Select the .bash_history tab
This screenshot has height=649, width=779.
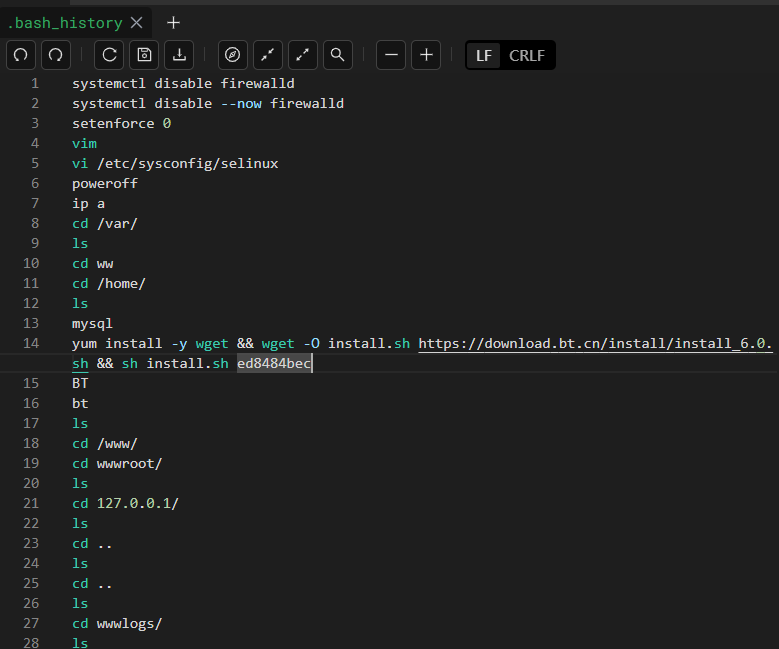point(65,23)
